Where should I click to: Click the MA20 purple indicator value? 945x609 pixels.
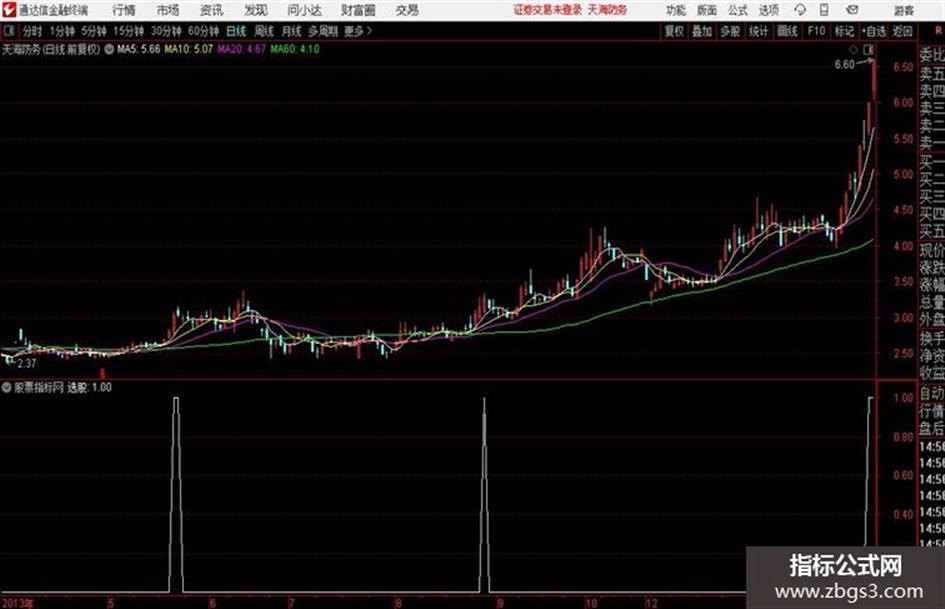tap(241, 49)
